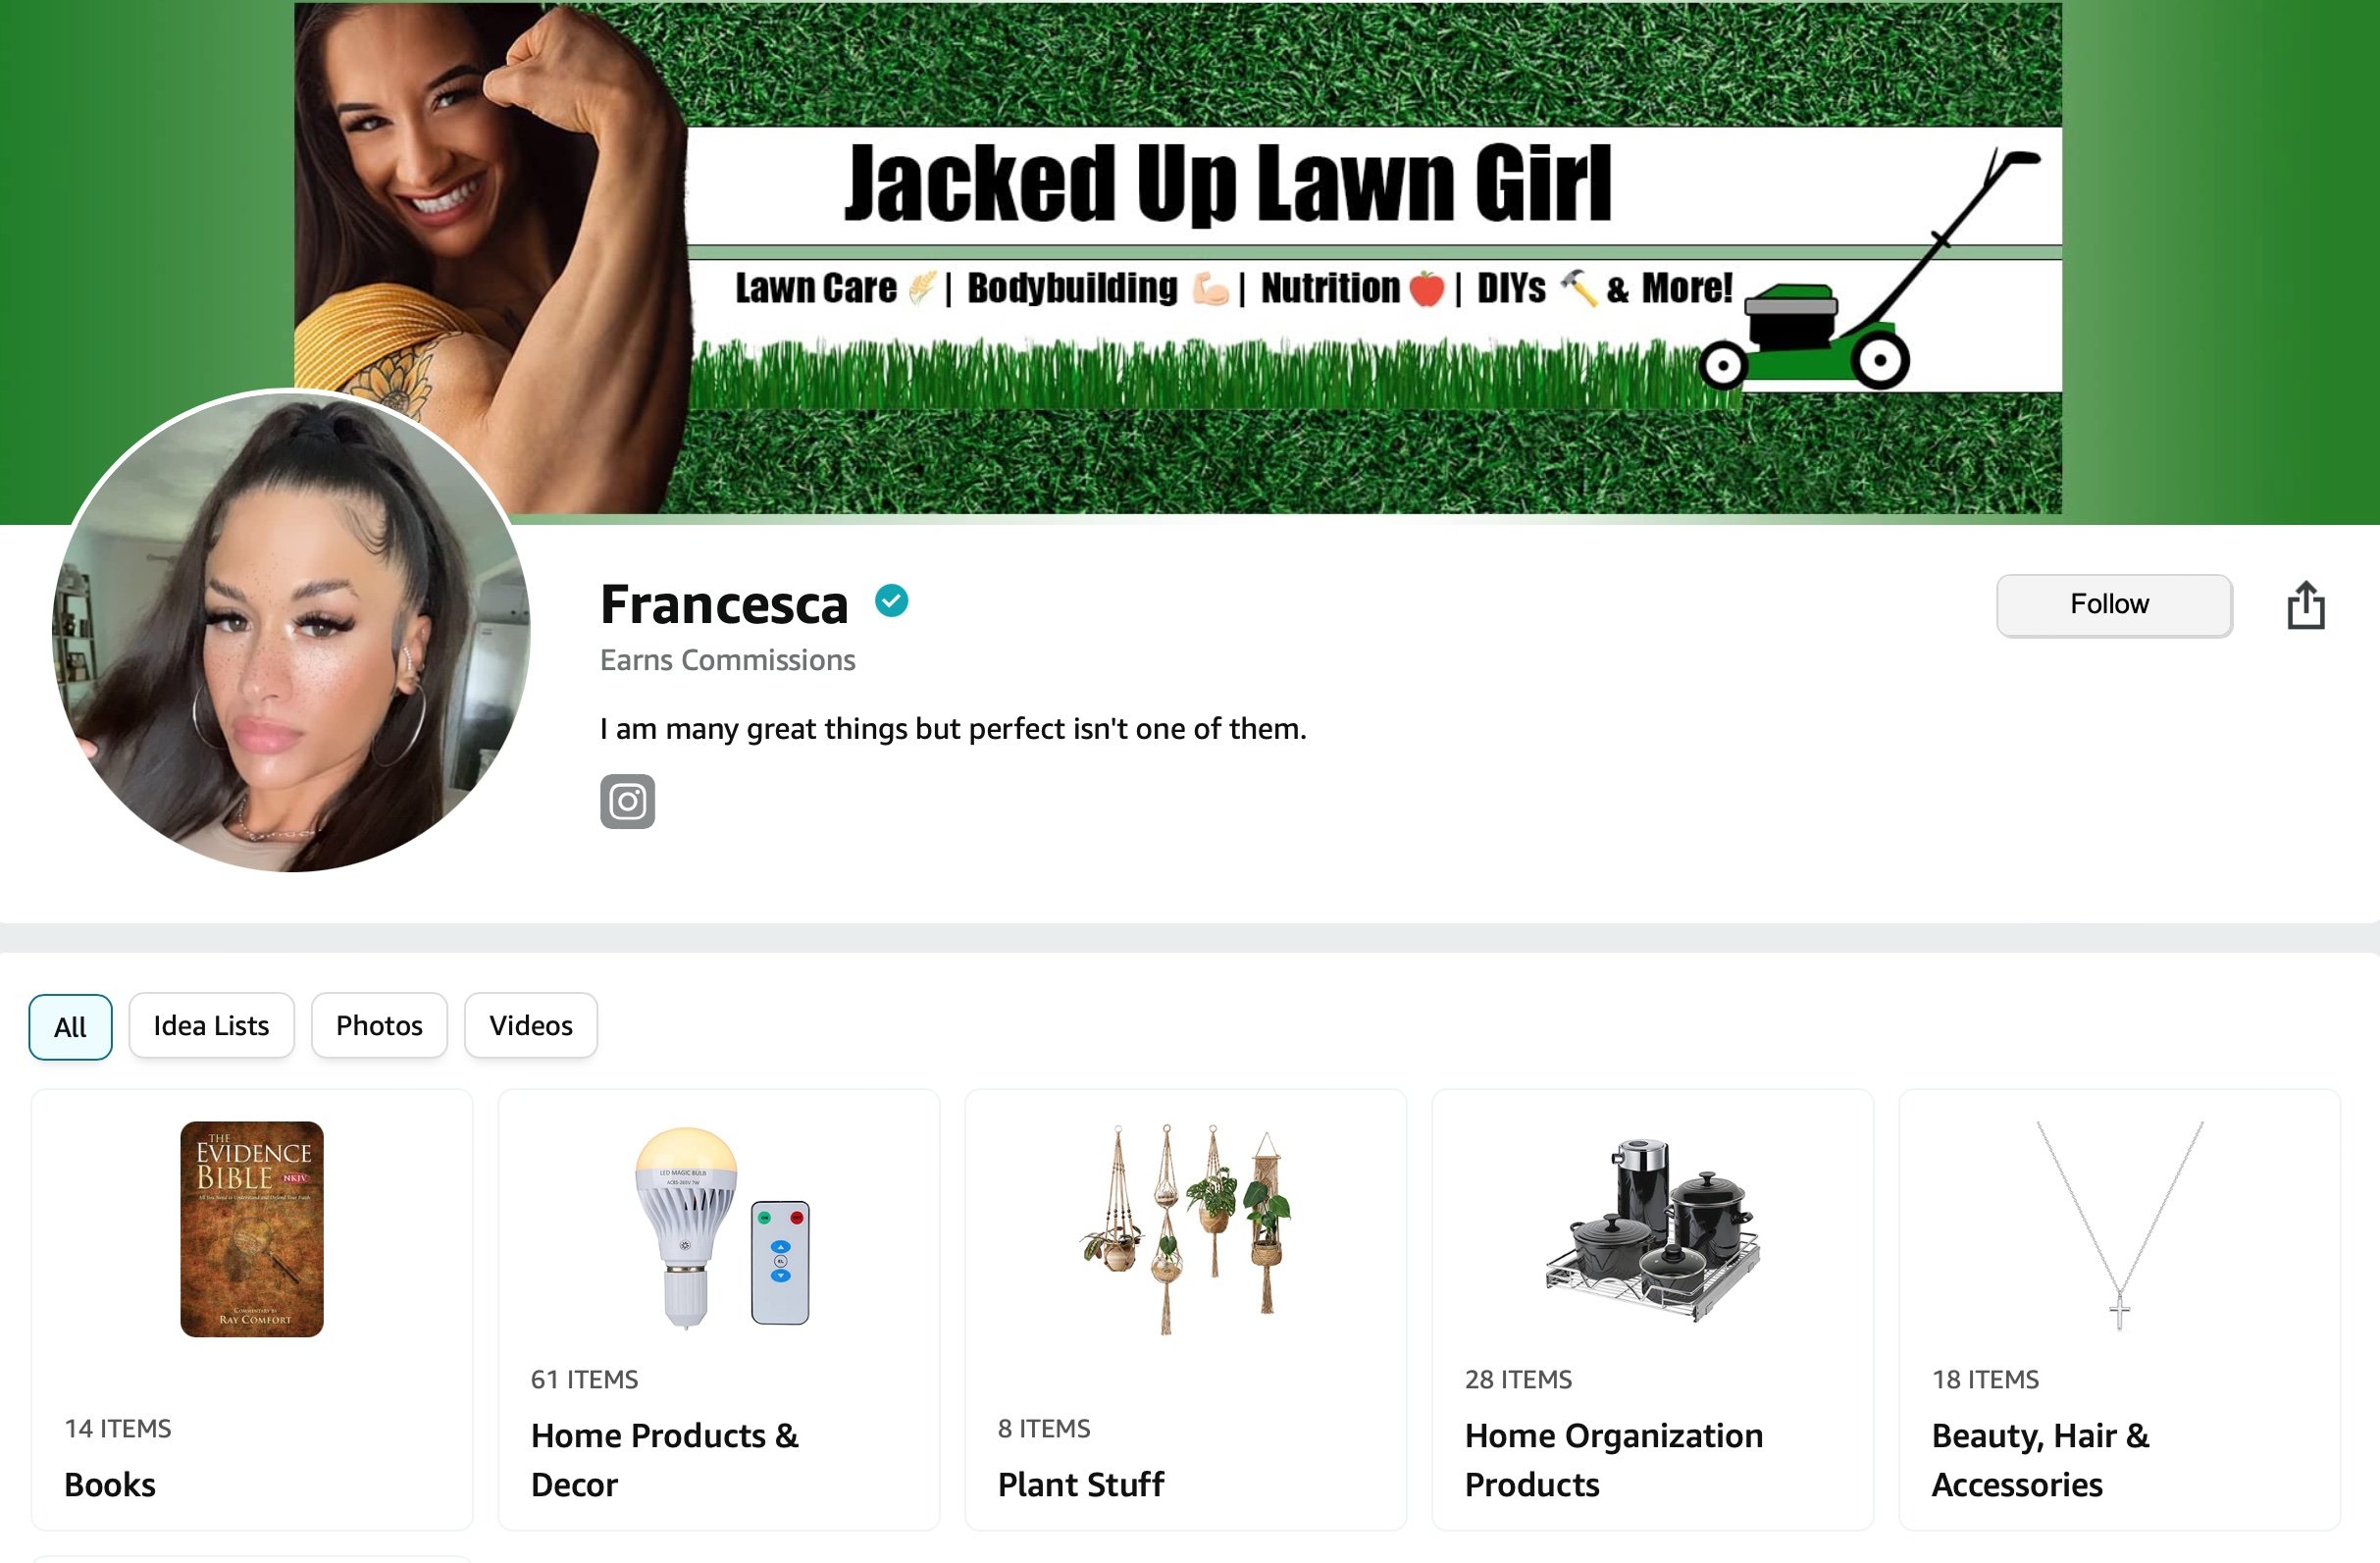View the cross necklace image
The image size is (2380, 1563).
click(x=2120, y=1226)
